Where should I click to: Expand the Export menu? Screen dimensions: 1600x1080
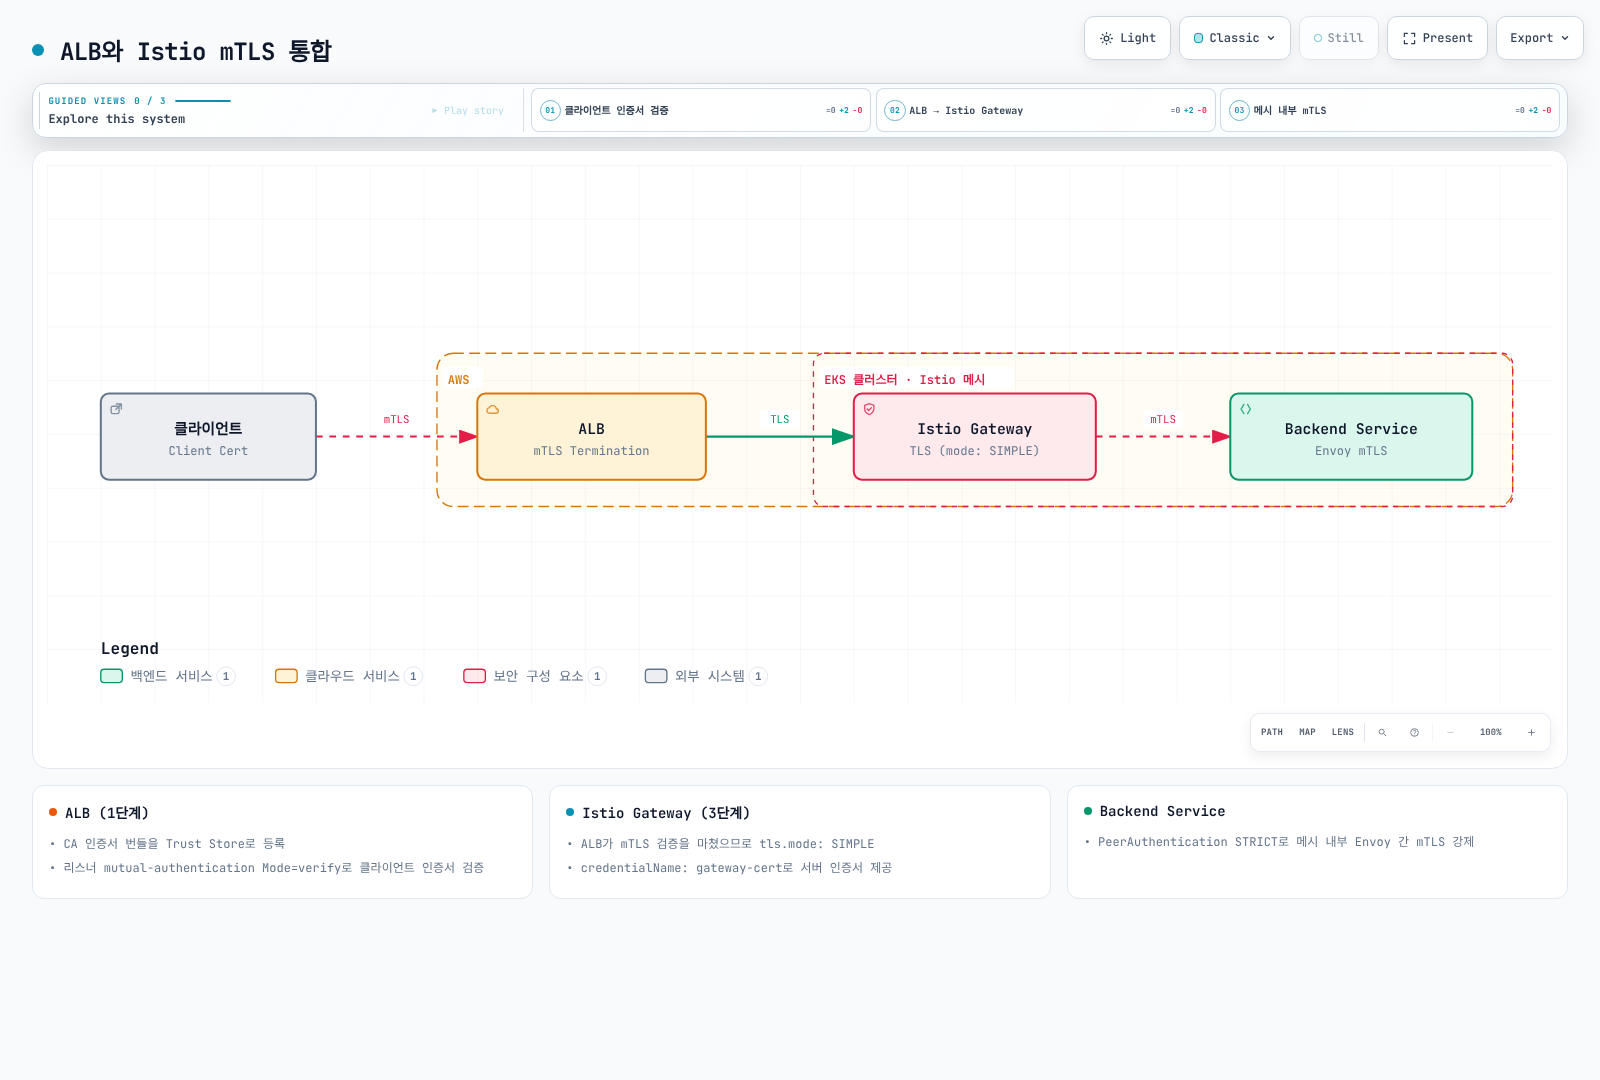[x=1539, y=38]
